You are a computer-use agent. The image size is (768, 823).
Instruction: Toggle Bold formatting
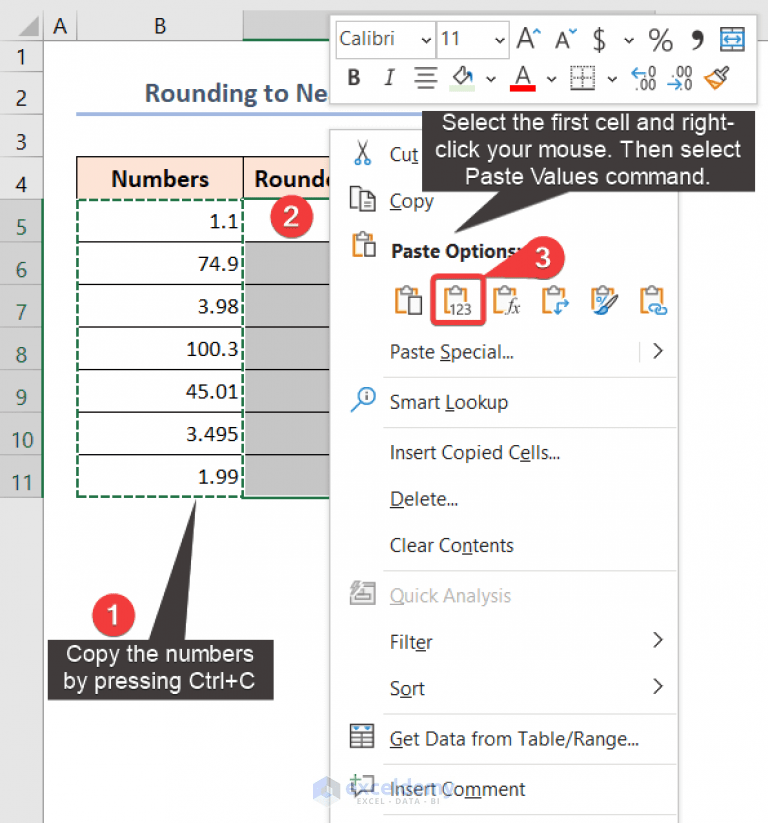354,78
